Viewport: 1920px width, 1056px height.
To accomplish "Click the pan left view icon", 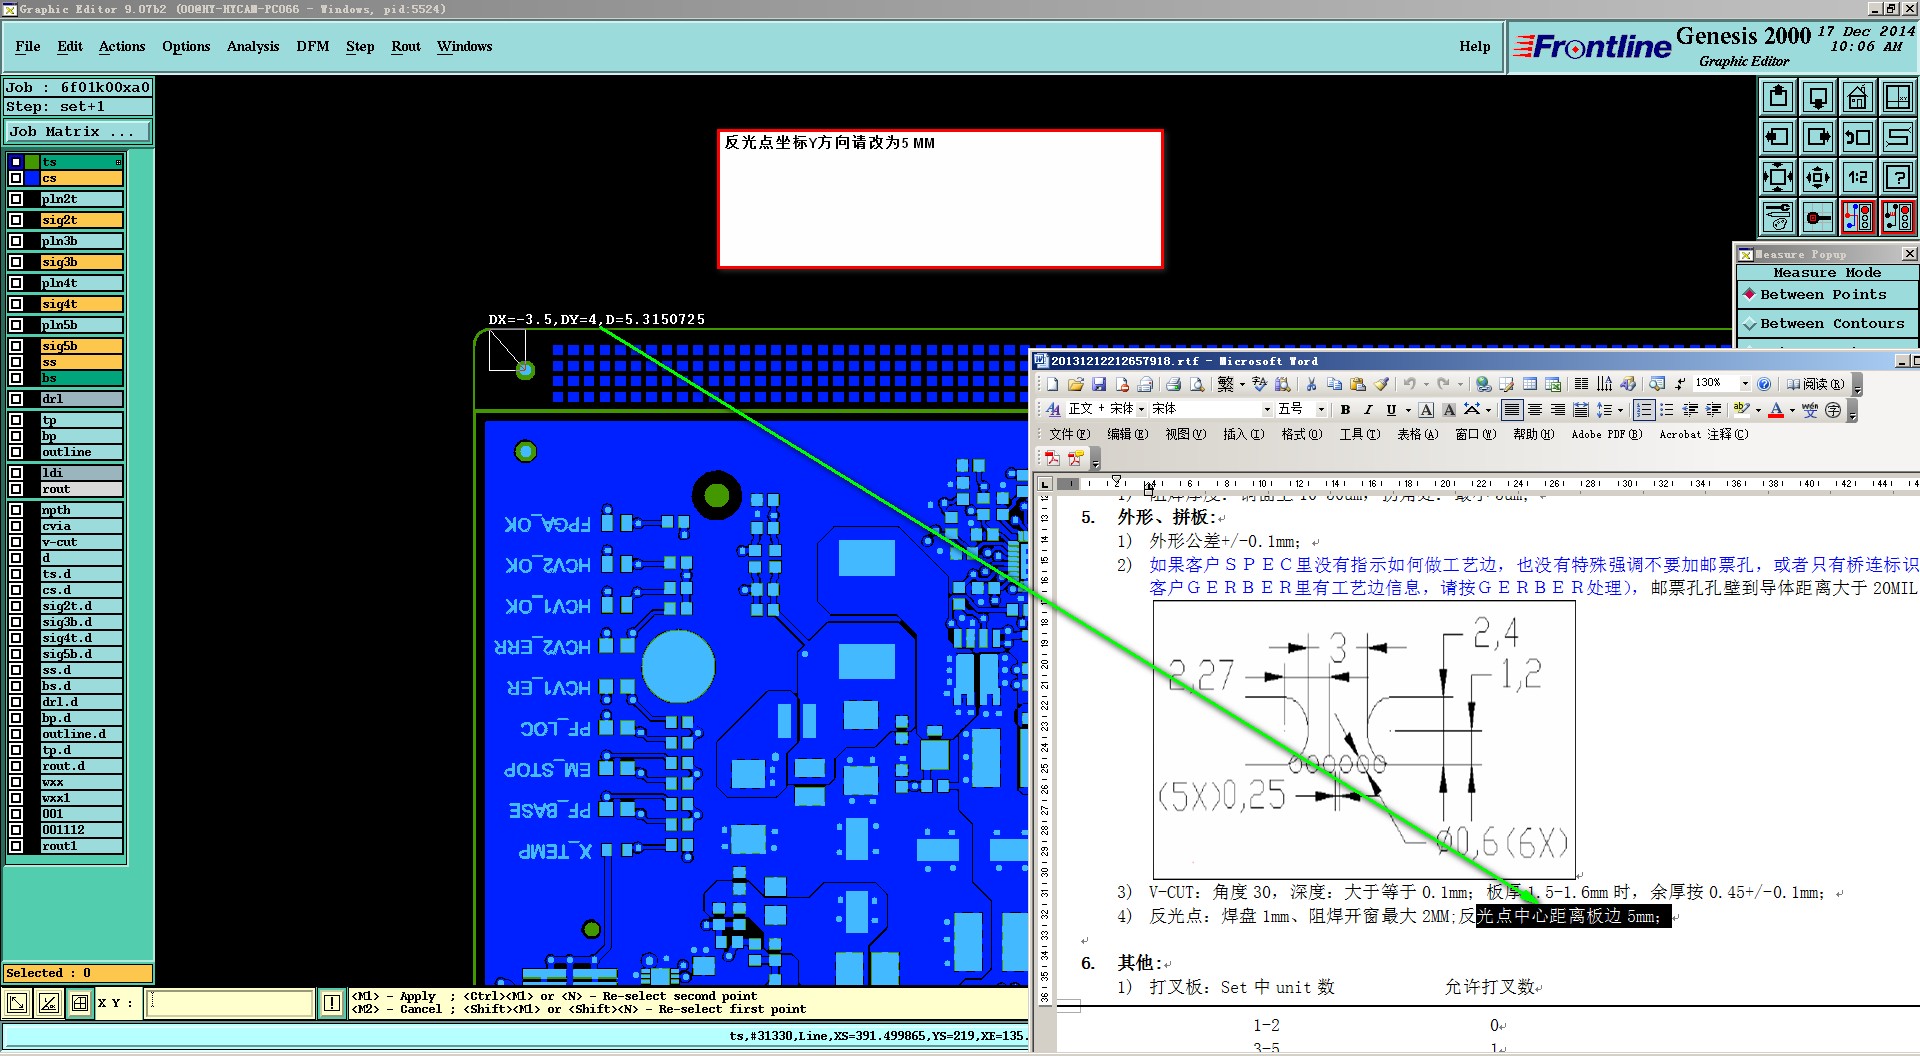I will tap(1778, 137).
